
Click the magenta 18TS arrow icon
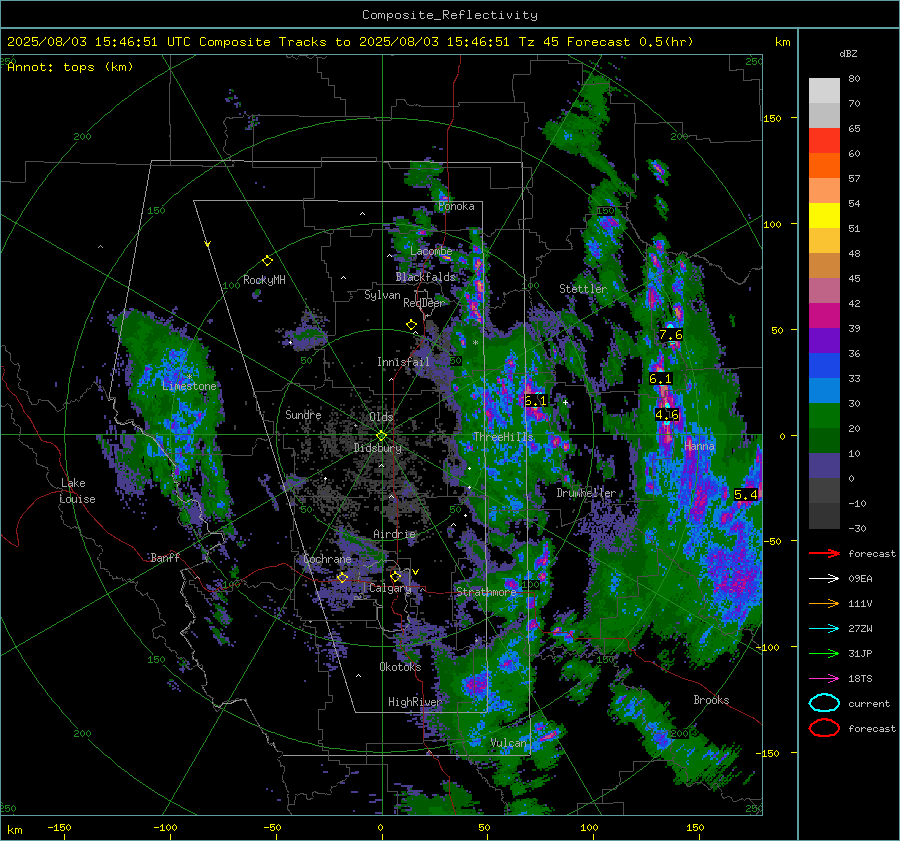pos(824,679)
